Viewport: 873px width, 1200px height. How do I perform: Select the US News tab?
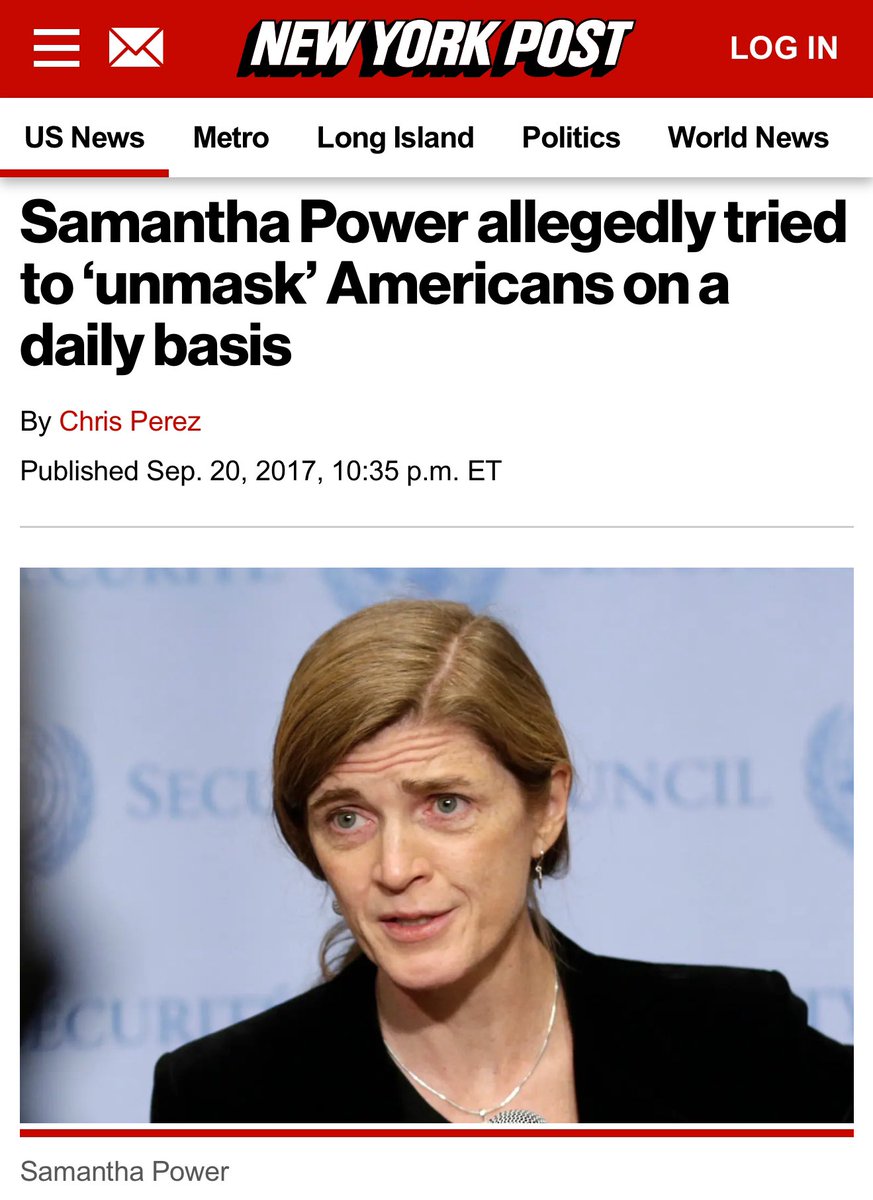tap(84, 137)
